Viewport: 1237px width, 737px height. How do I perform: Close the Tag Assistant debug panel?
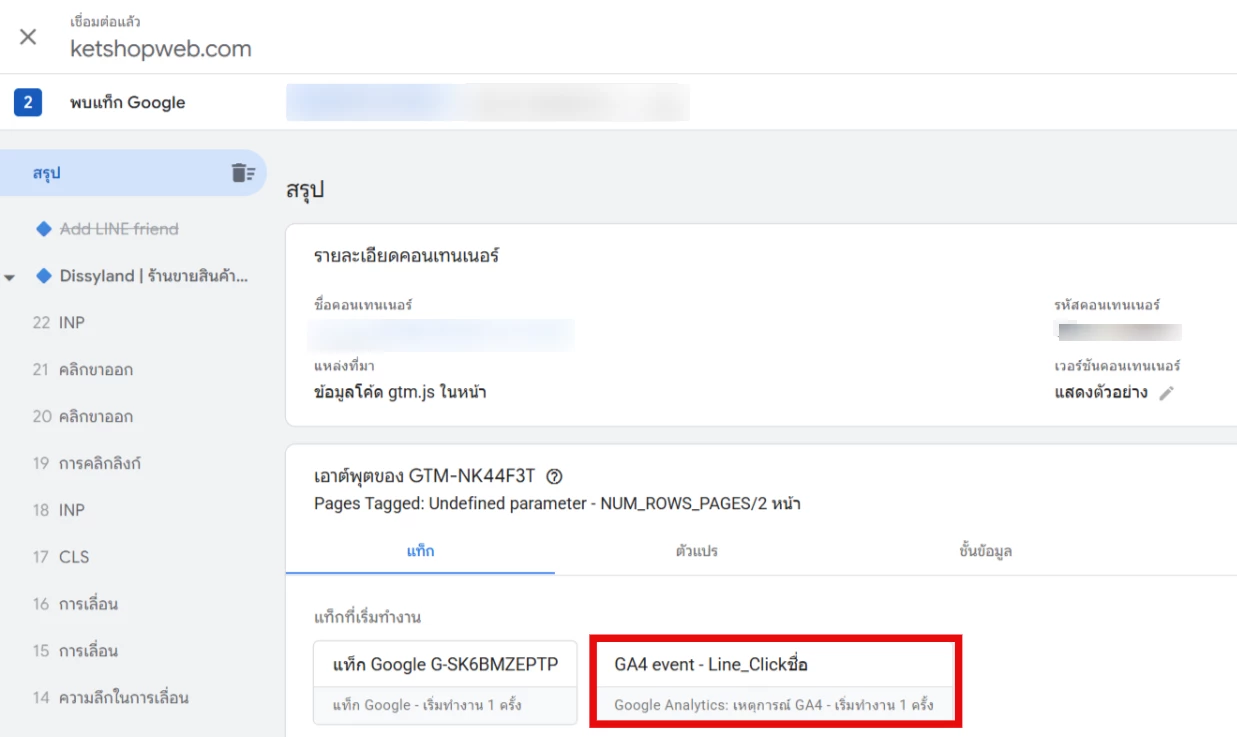point(28,37)
